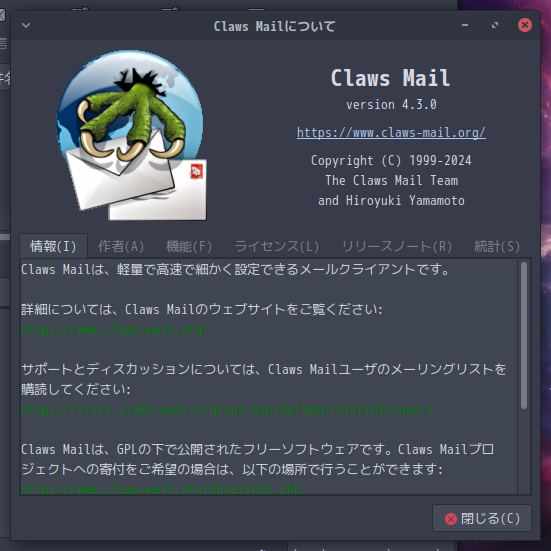Select the 情報(I) tab
This screenshot has width=551, height=551.
pos(53,246)
